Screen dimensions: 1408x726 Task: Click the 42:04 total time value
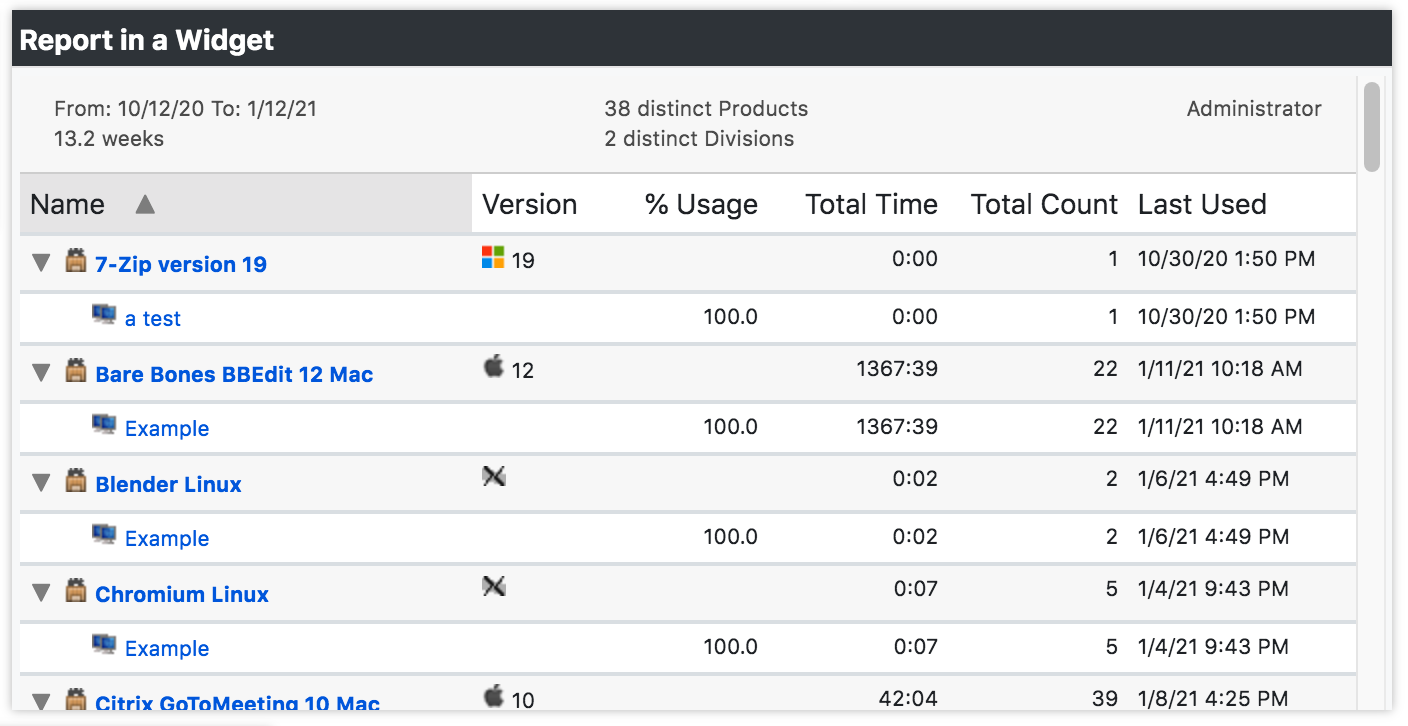click(x=909, y=698)
